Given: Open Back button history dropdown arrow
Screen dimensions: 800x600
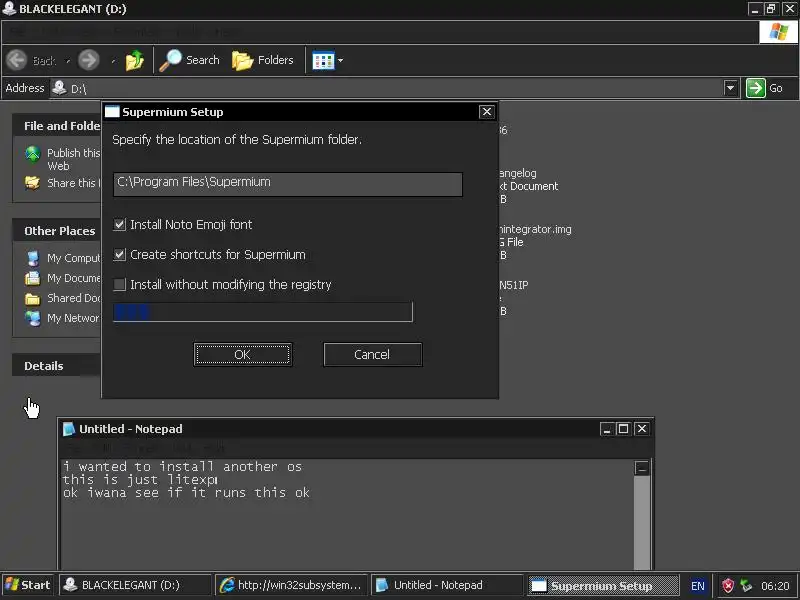Looking at the screenshot, I should coord(67,61).
